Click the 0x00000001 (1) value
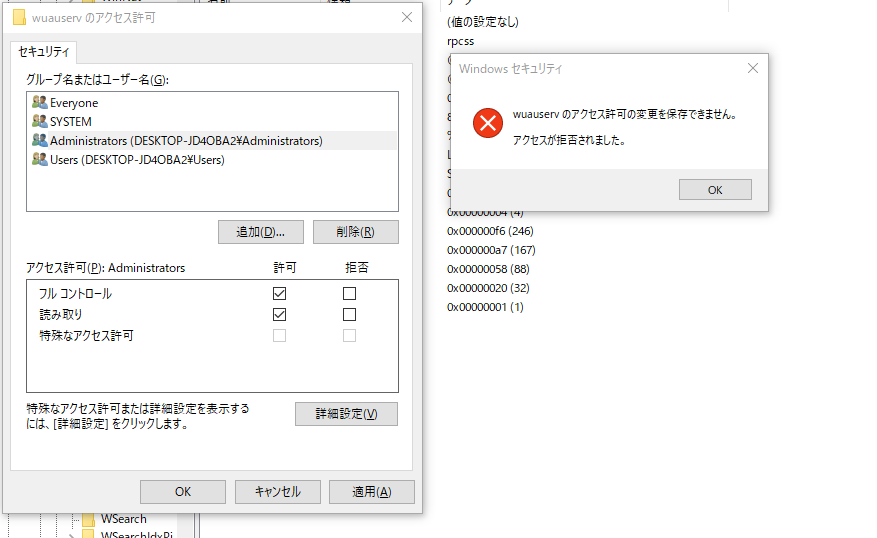The width and height of the screenshot is (877, 538). 485,307
